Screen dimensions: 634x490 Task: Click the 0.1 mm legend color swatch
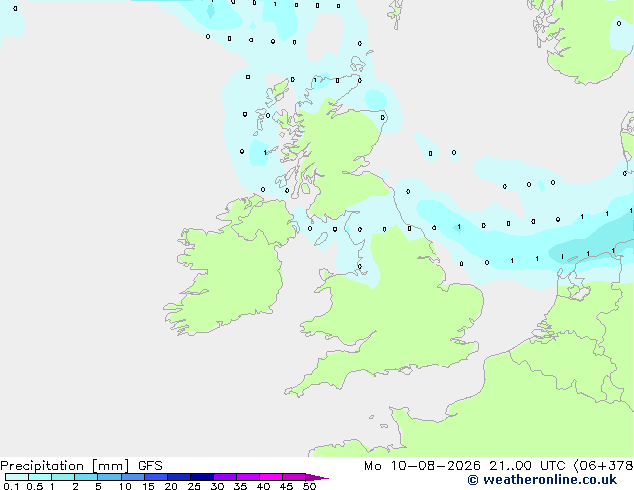[17, 477]
